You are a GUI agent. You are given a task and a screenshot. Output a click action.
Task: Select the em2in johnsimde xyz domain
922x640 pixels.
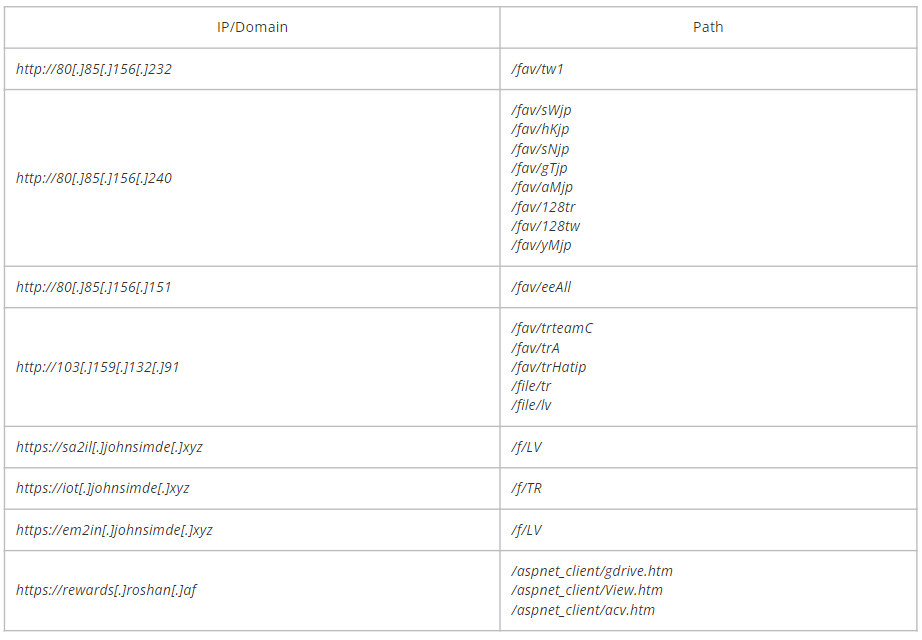(x=114, y=530)
